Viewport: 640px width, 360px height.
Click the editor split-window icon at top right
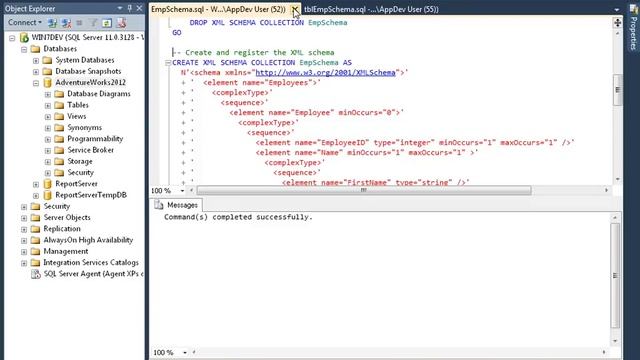point(617,23)
